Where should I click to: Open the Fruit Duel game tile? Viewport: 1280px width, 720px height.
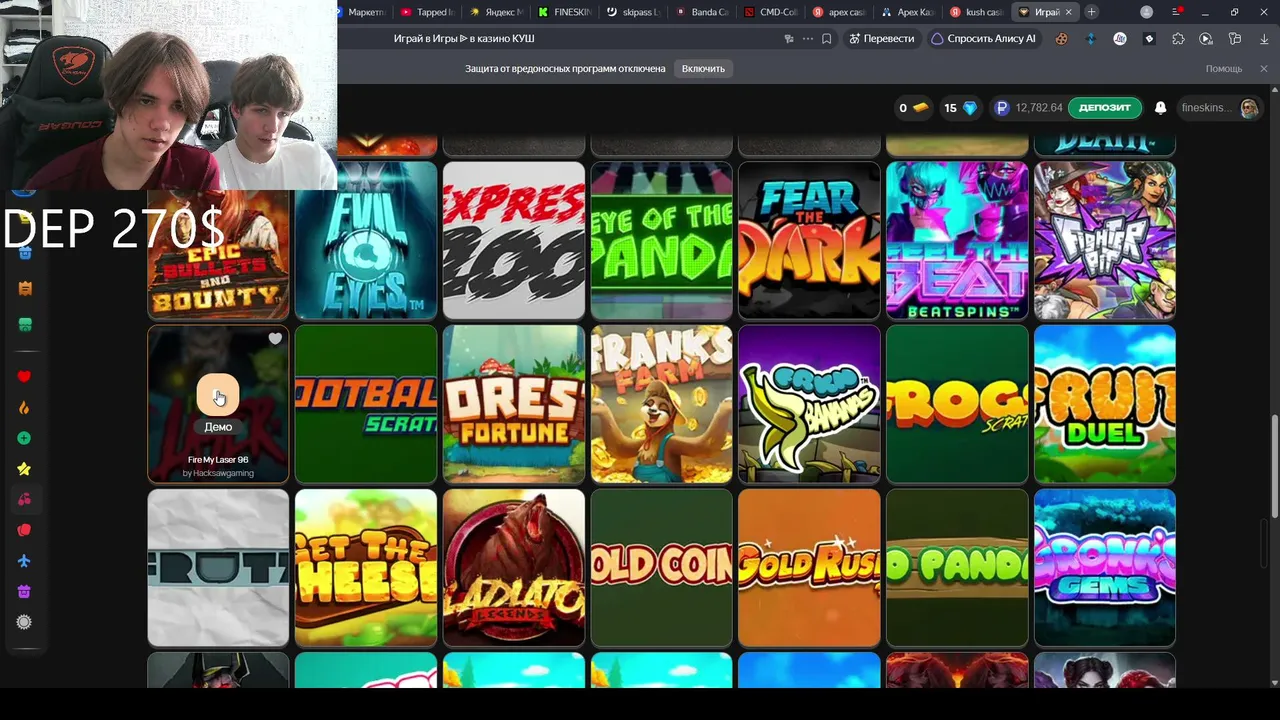tap(1105, 404)
